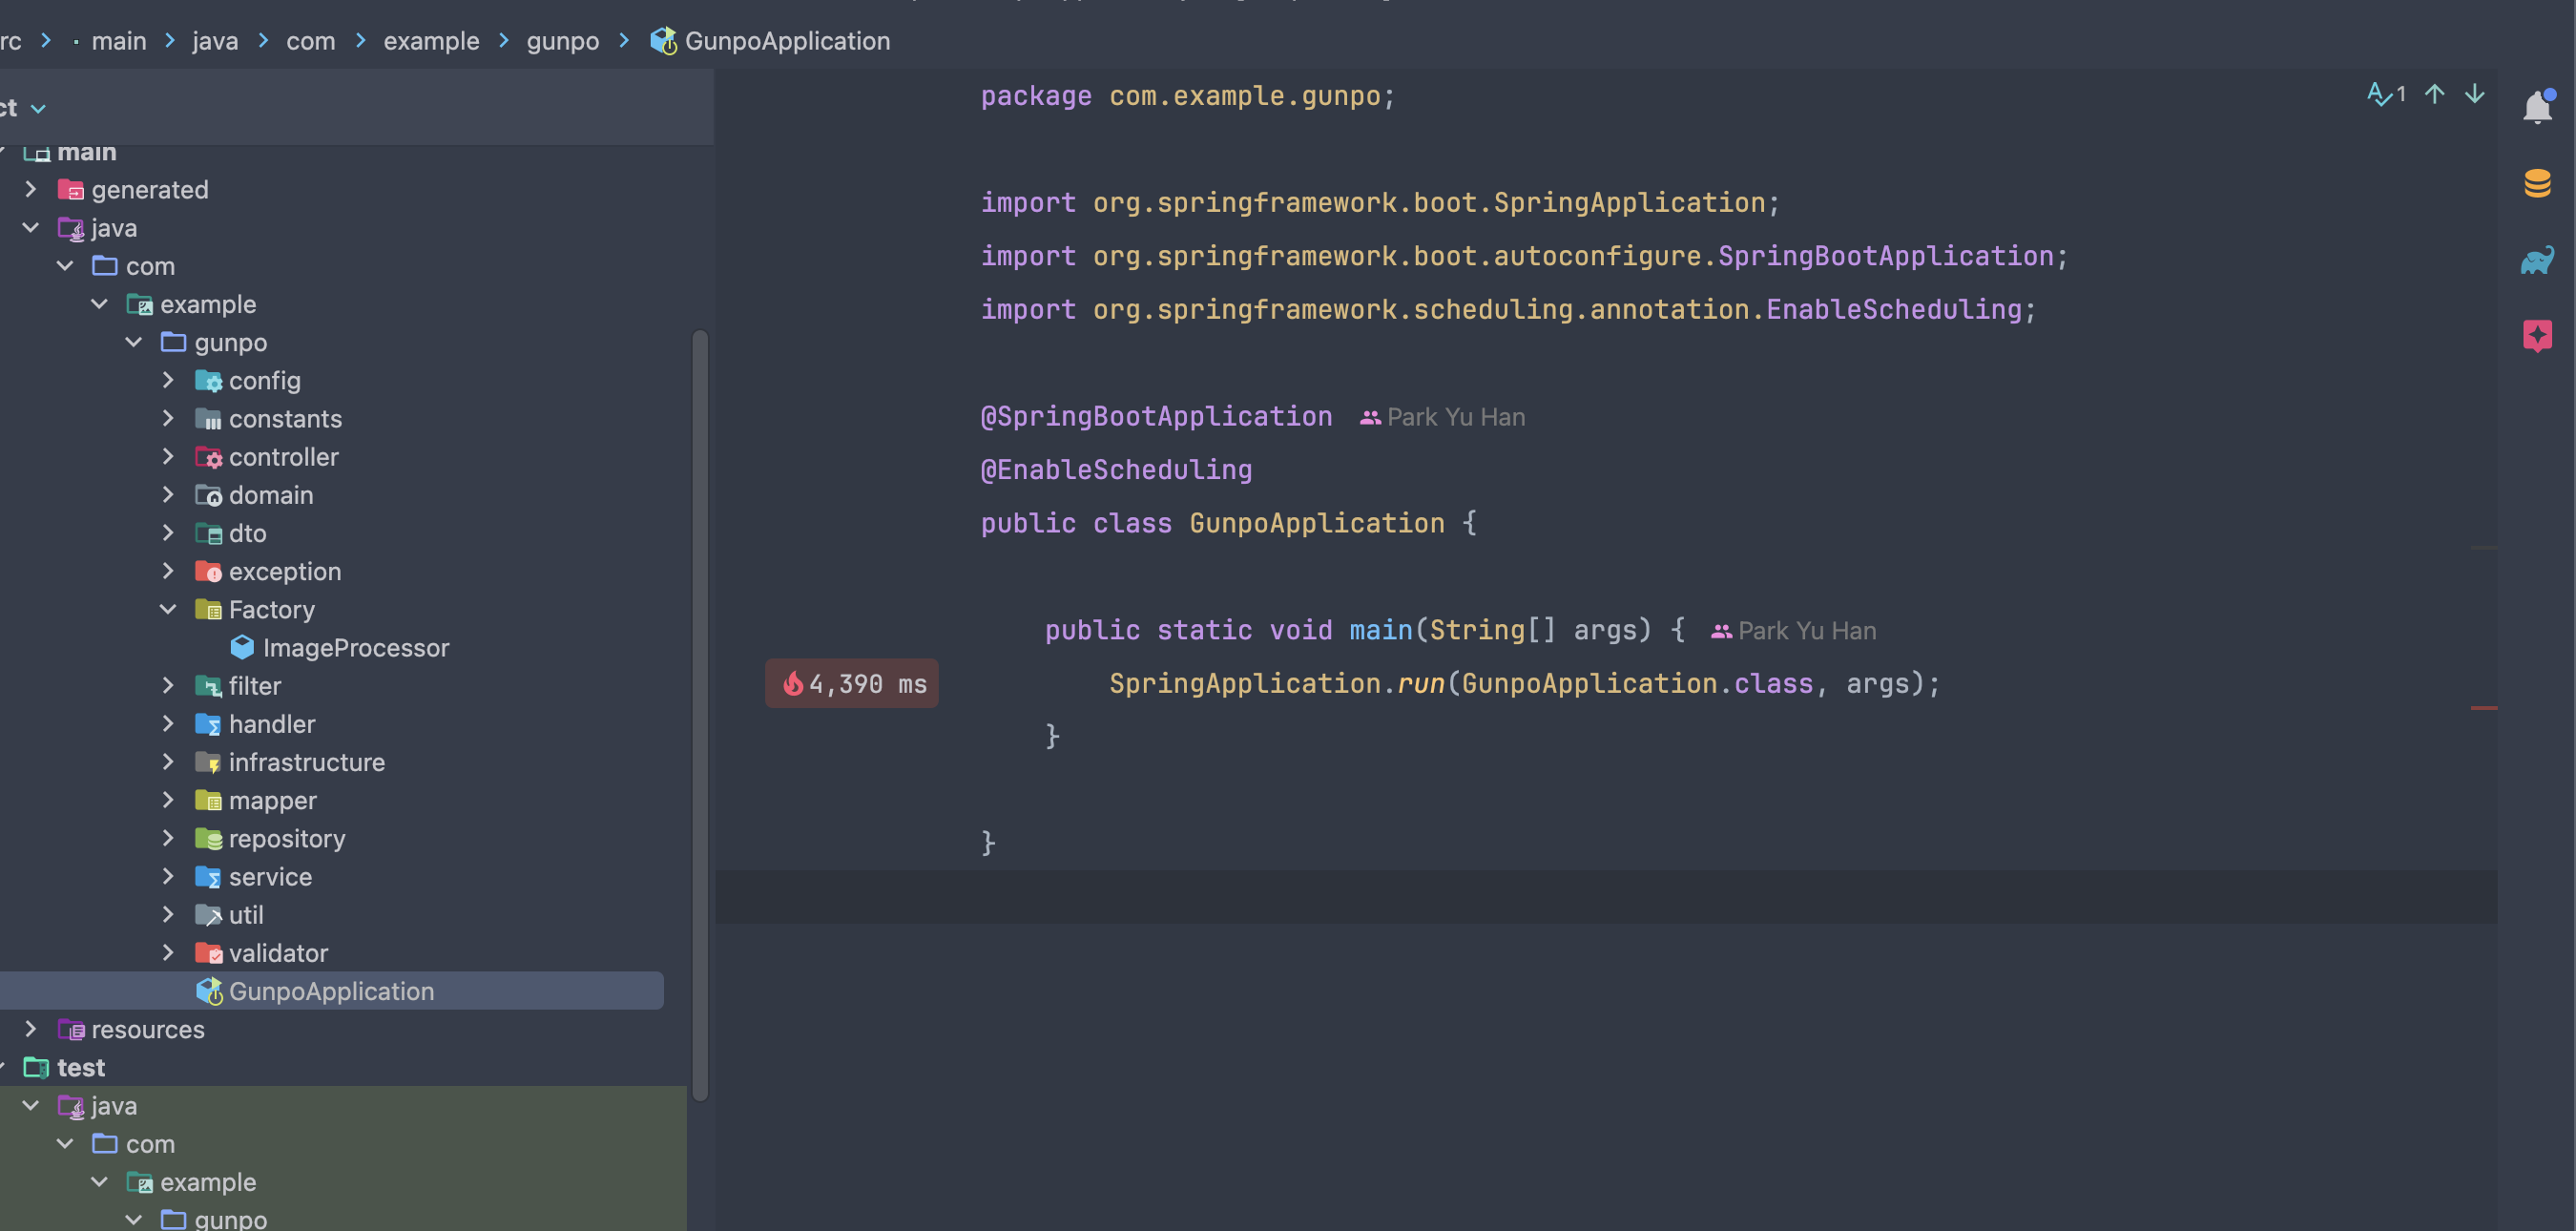Viewport: 2576px width, 1231px height.
Task: Select the example breadcrumb item
Action: [x=431, y=41]
